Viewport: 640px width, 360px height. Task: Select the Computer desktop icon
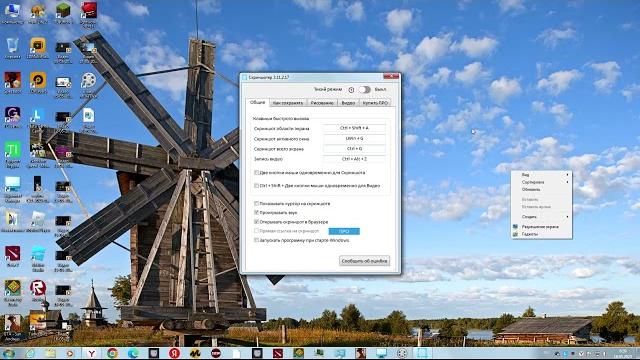pyautogui.click(x=12, y=13)
